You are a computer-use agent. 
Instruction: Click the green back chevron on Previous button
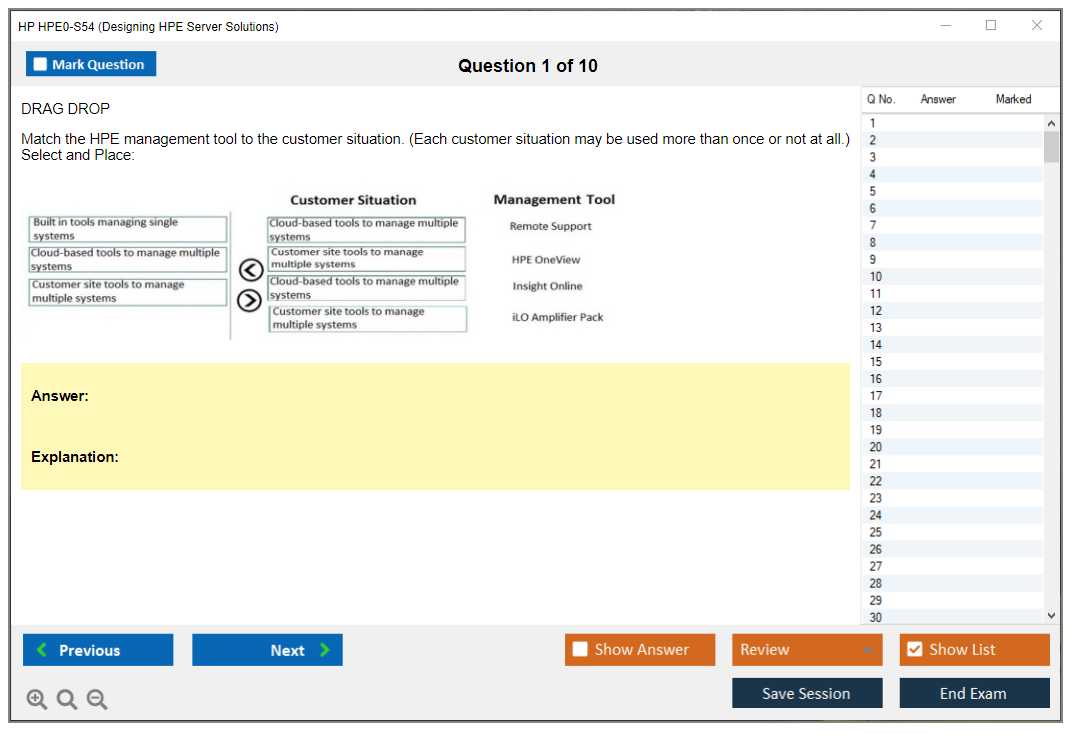click(41, 650)
